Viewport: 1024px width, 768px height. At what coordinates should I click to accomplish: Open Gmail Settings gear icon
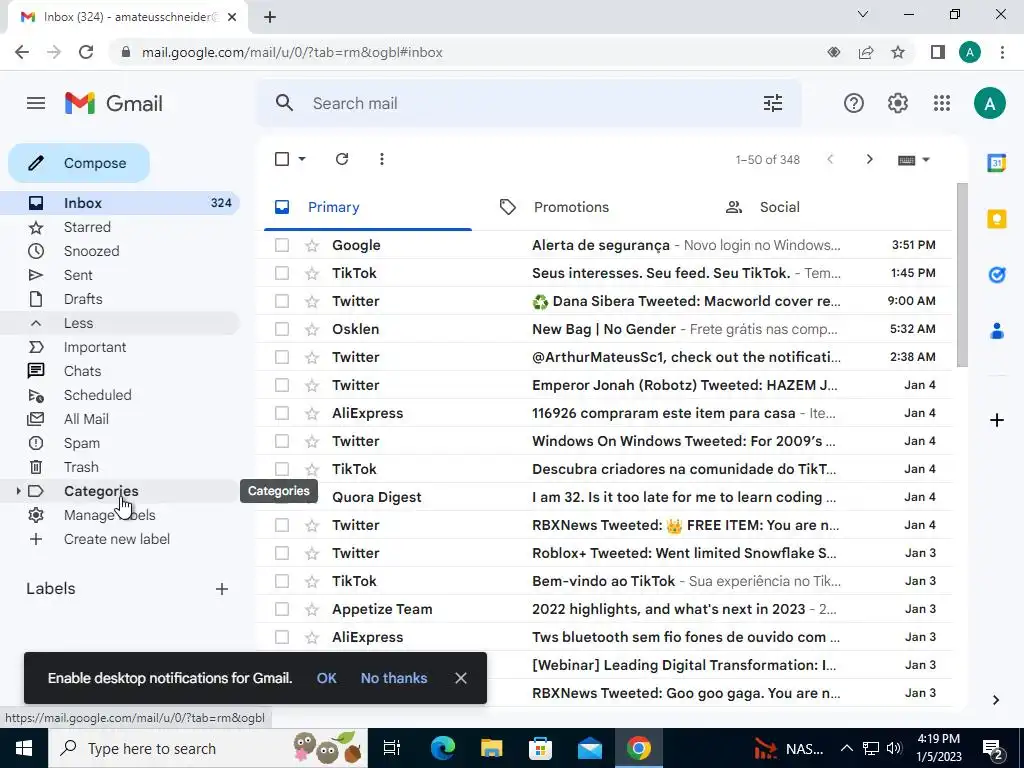(x=897, y=103)
